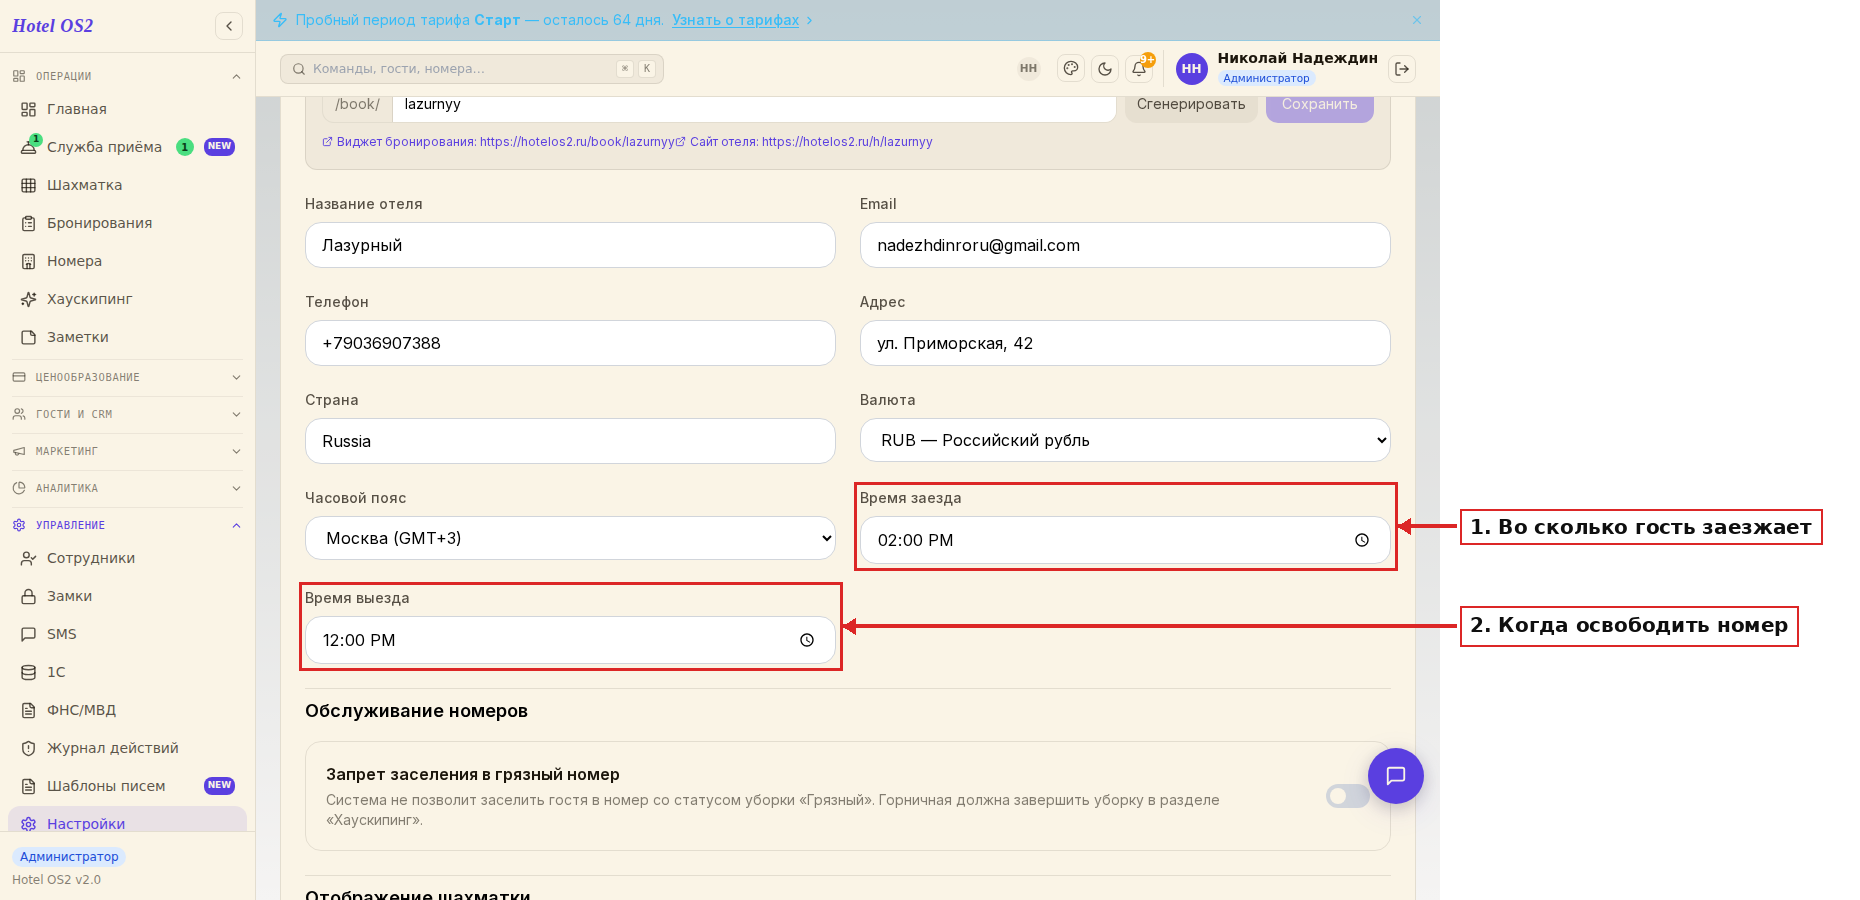Open the Часовой пояс timezone dropdown

tap(570, 538)
